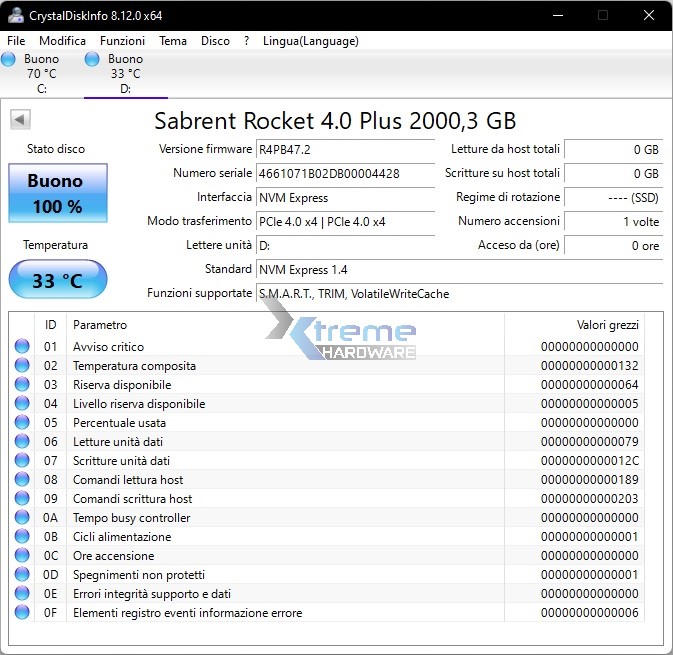This screenshot has width=673, height=655.
Task: Click status orb for Temperatura composita row
Action: (22, 366)
